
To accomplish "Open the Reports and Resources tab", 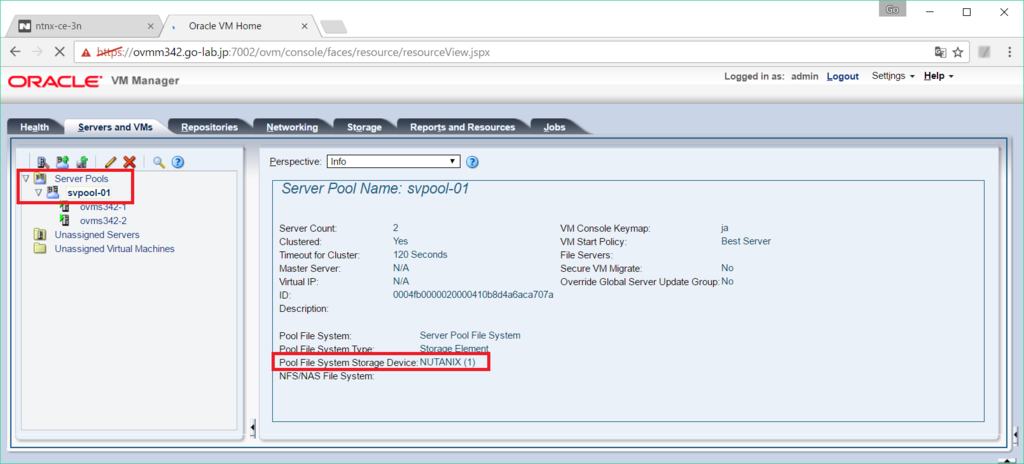I will click(462, 127).
